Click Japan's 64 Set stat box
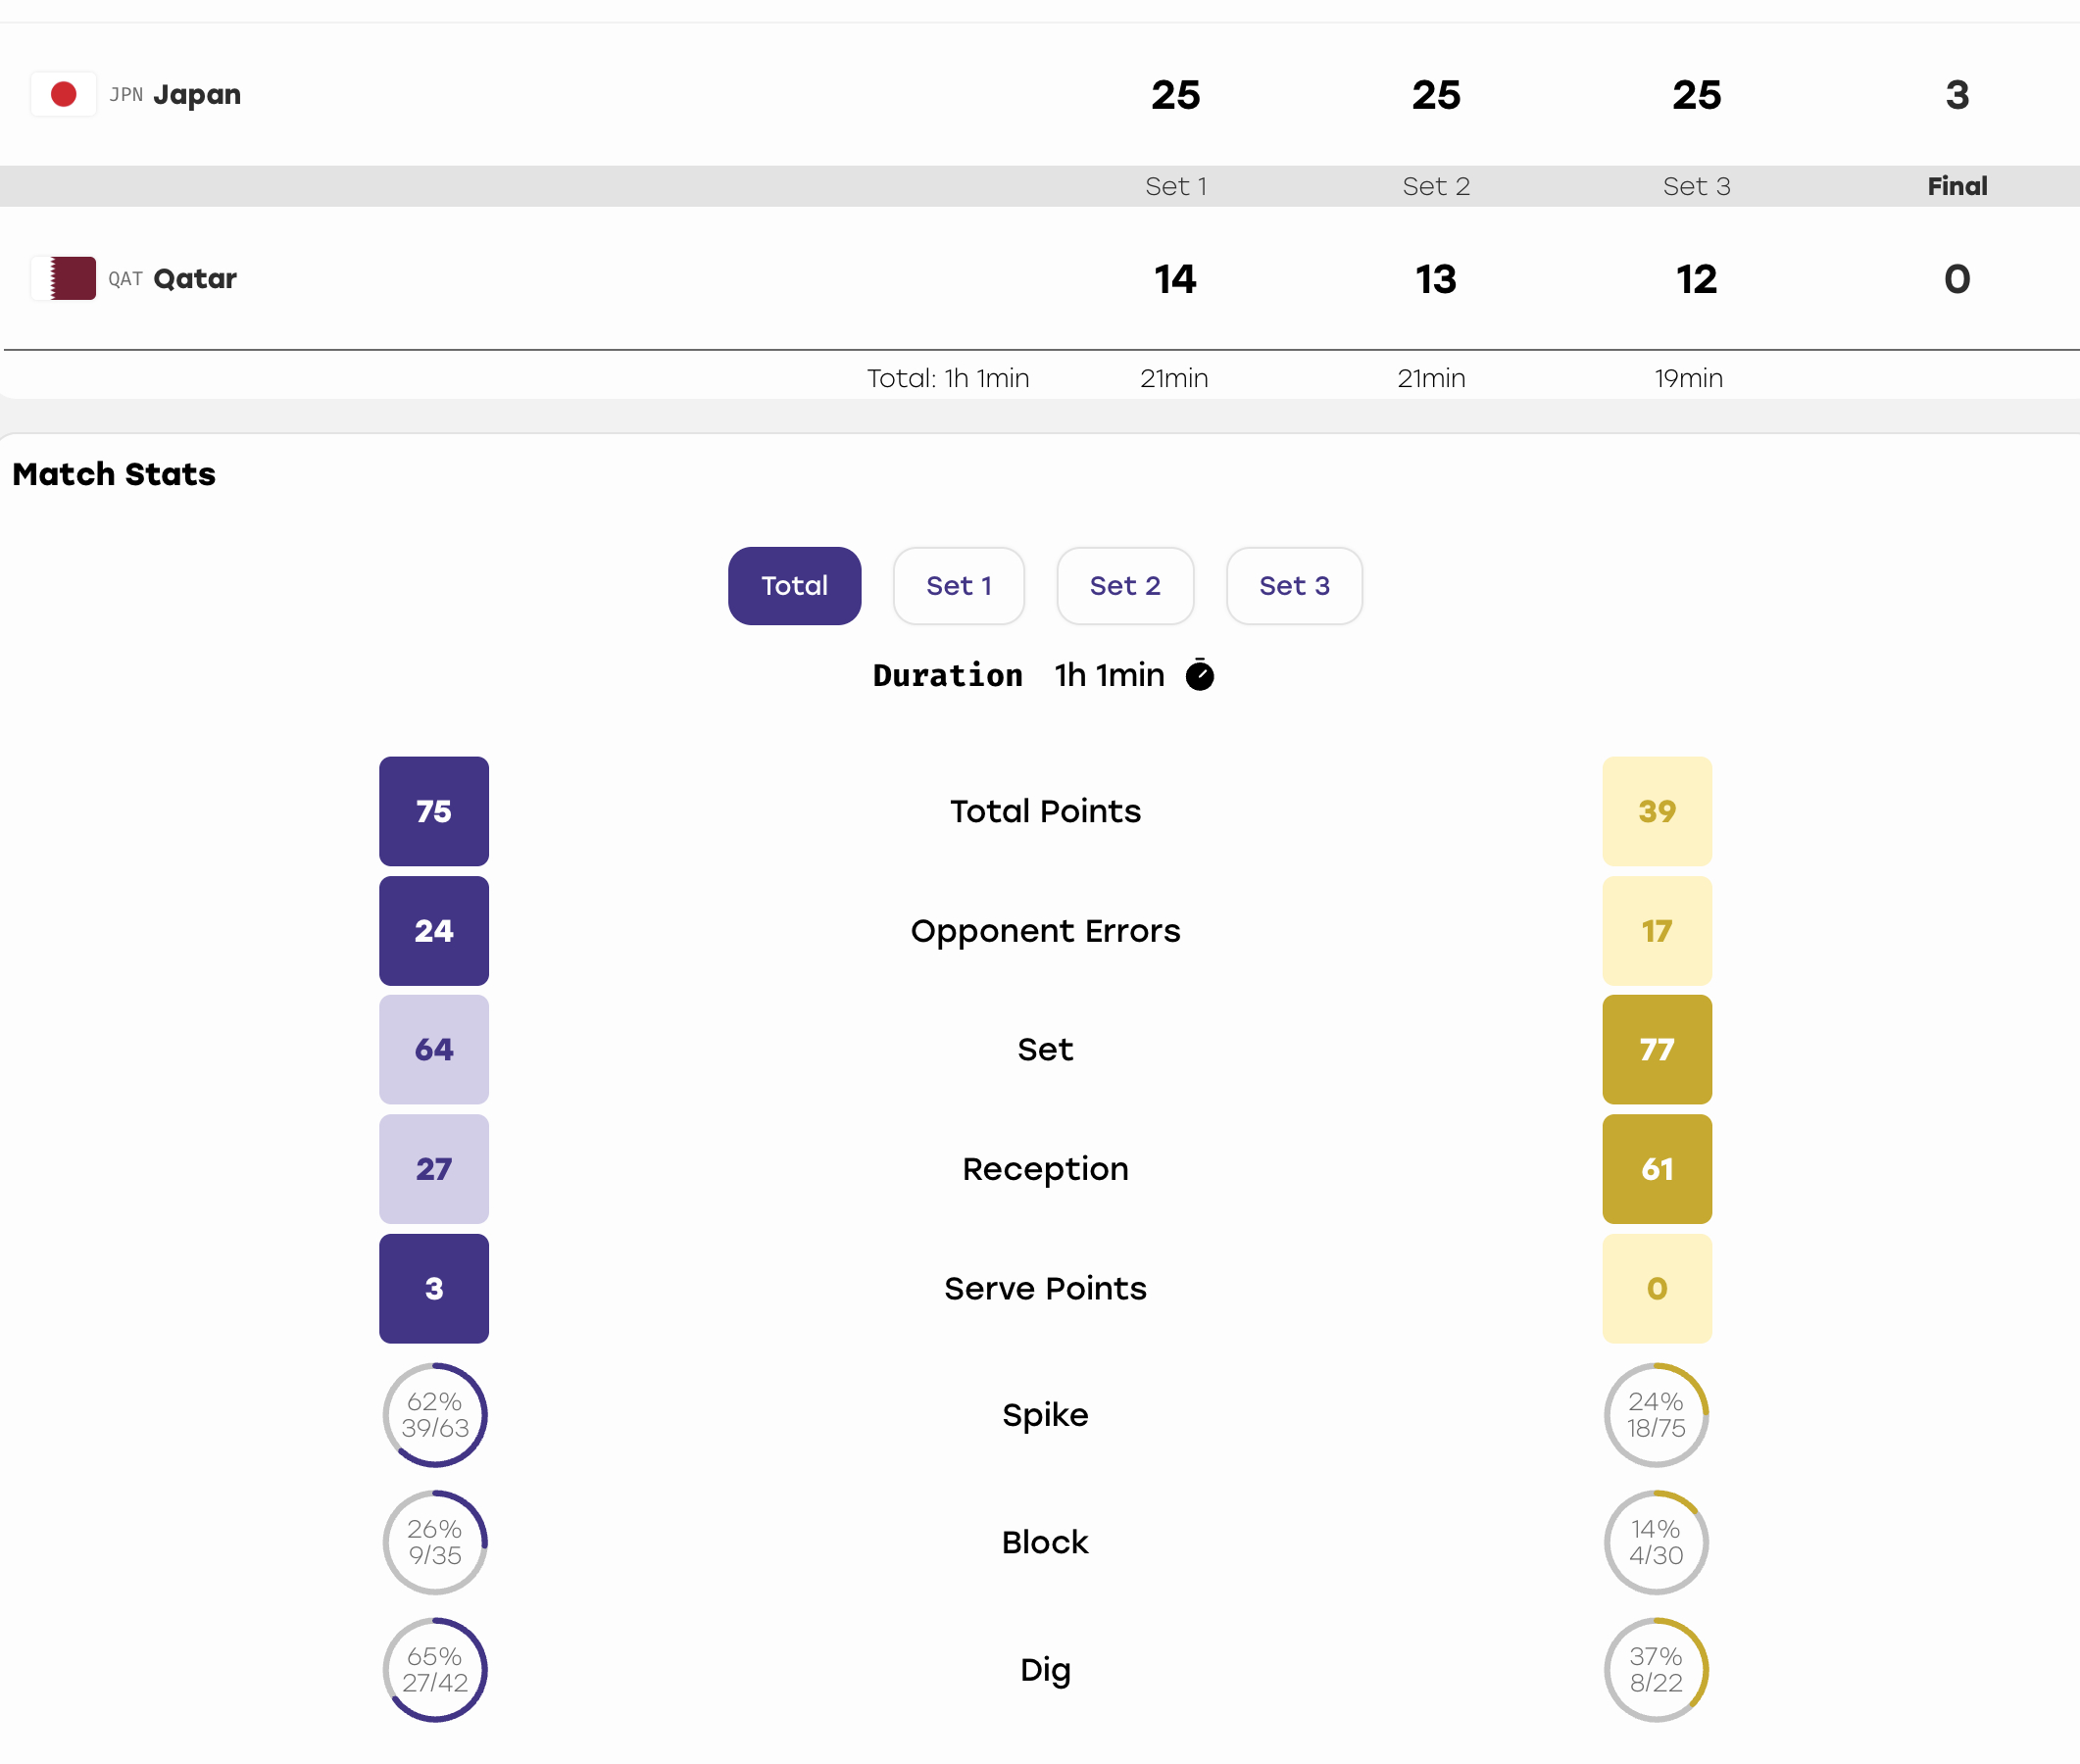2080x1764 pixels. (x=434, y=1049)
